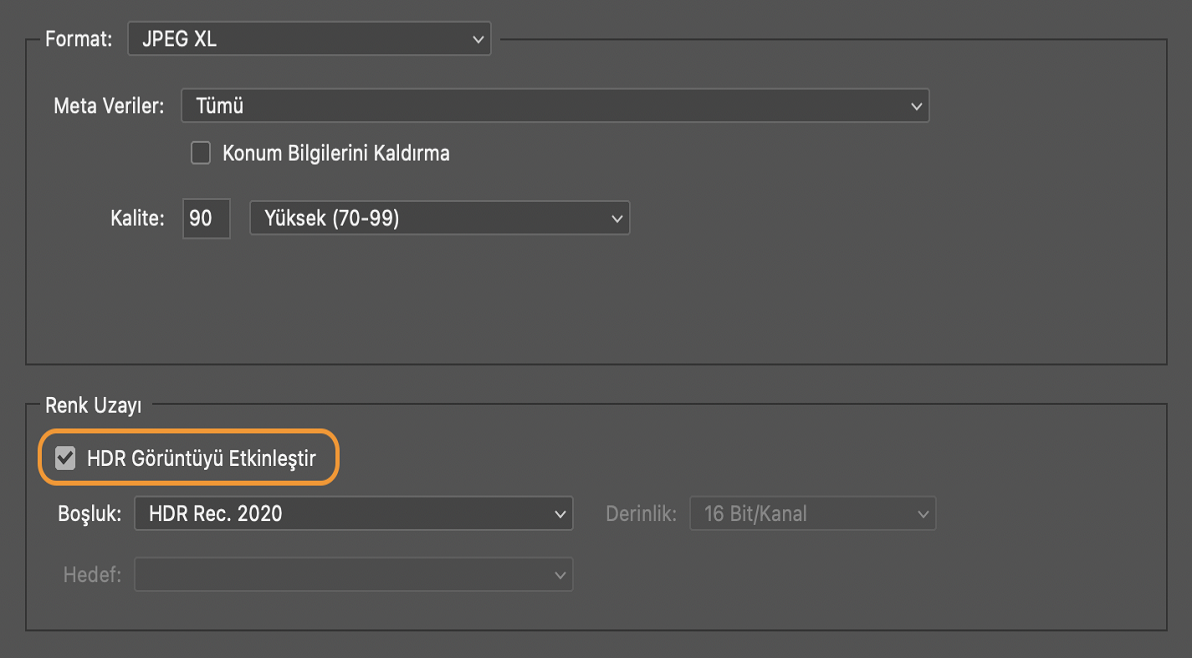
Task: Enable the Konum Bilgilerini Kaldırma checkbox
Action: coord(201,153)
